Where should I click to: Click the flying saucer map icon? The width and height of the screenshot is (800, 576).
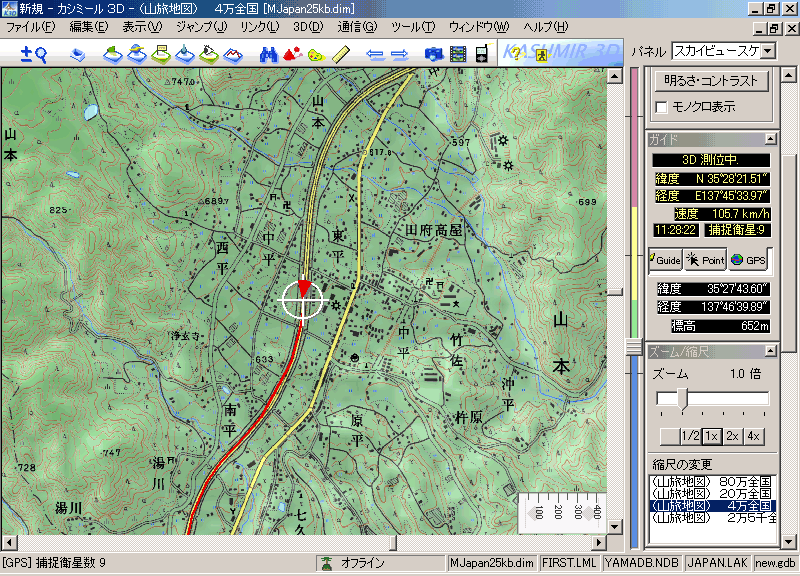(137, 54)
